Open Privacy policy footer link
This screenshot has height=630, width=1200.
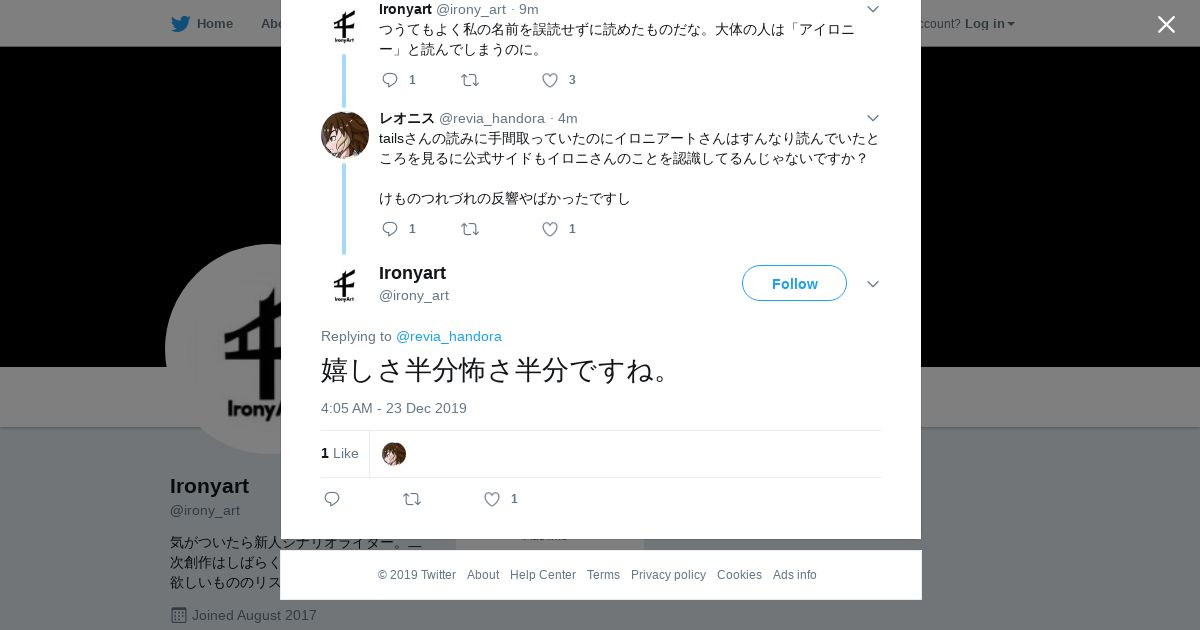pos(668,575)
